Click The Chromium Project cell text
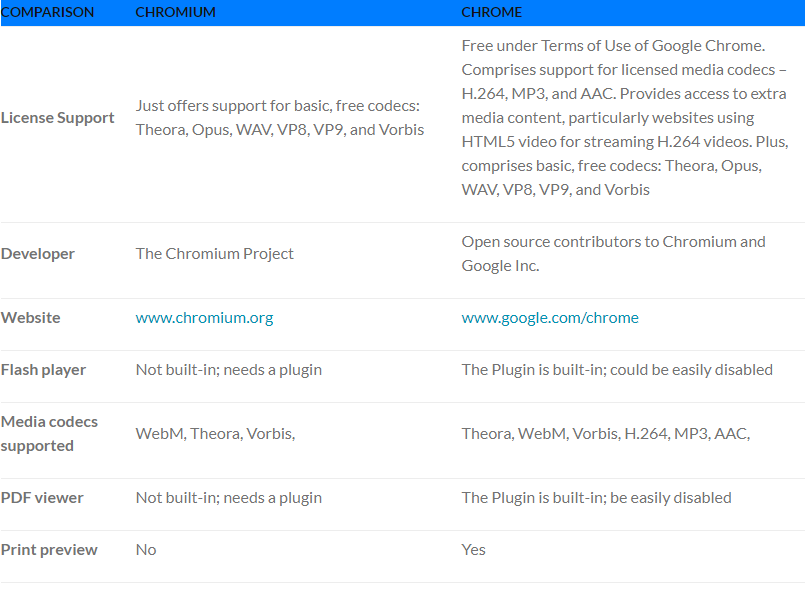Screen dimensions: 805x590 click(215, 254)
